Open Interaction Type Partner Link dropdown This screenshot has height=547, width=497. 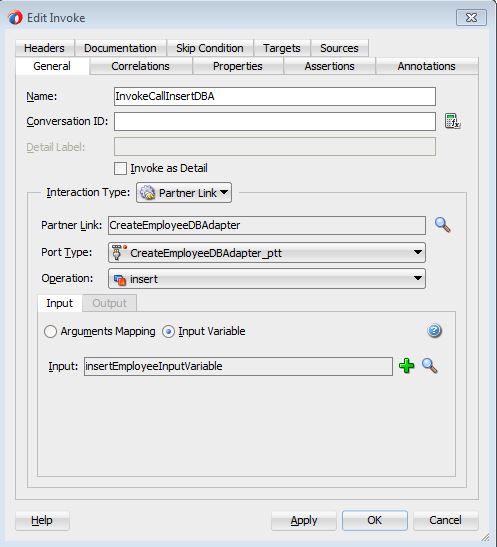[184, 193]
